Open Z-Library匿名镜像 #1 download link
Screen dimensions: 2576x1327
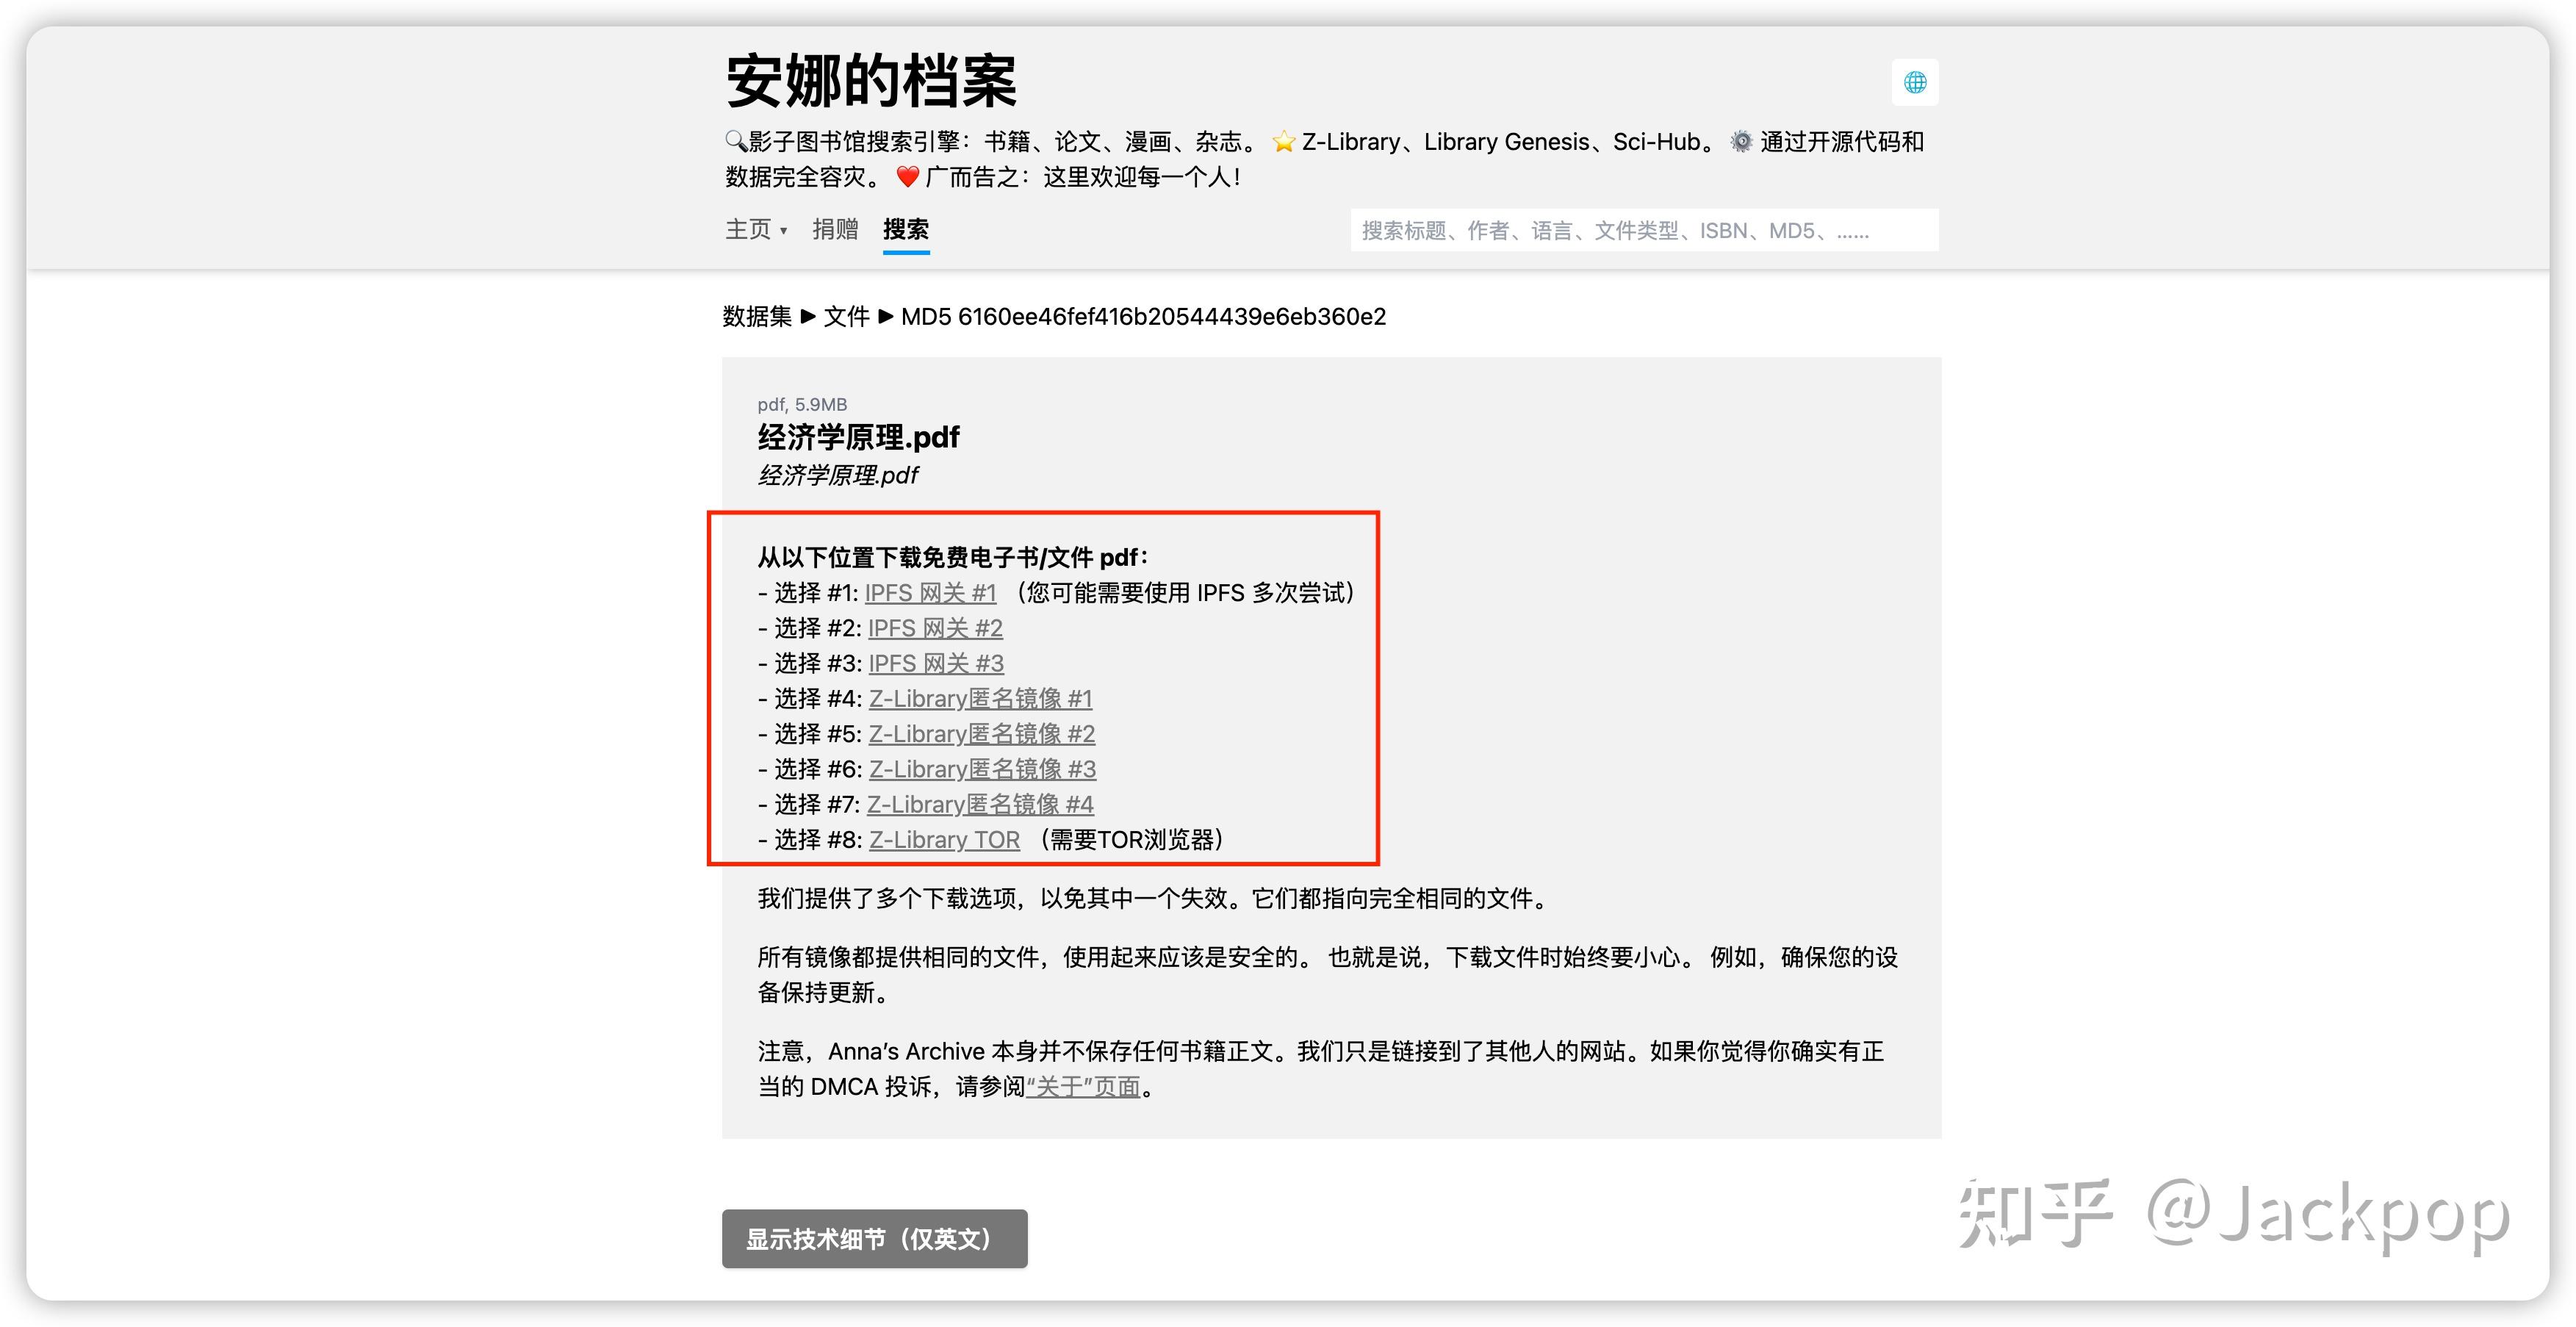(x=980, y=699)
